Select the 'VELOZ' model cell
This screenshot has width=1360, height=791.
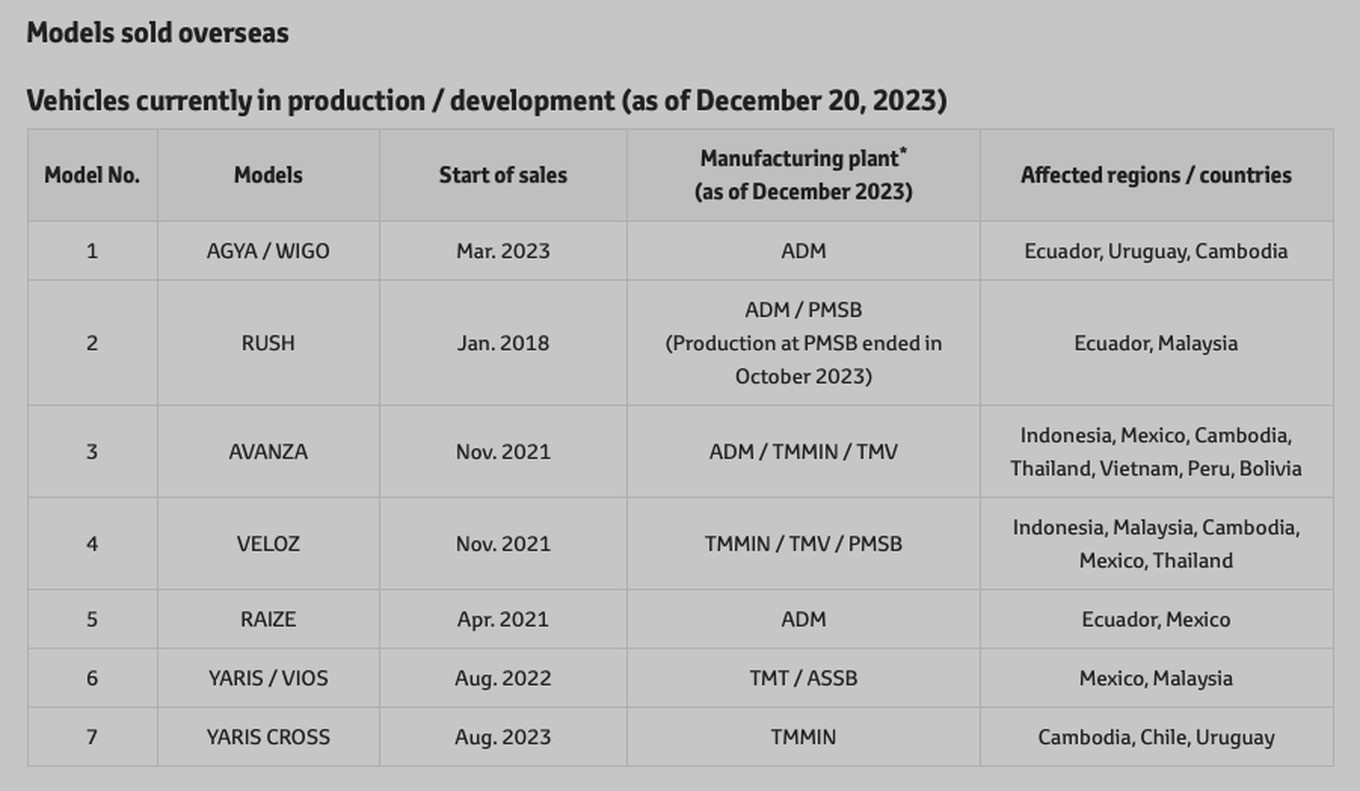(x=268, y=544)
